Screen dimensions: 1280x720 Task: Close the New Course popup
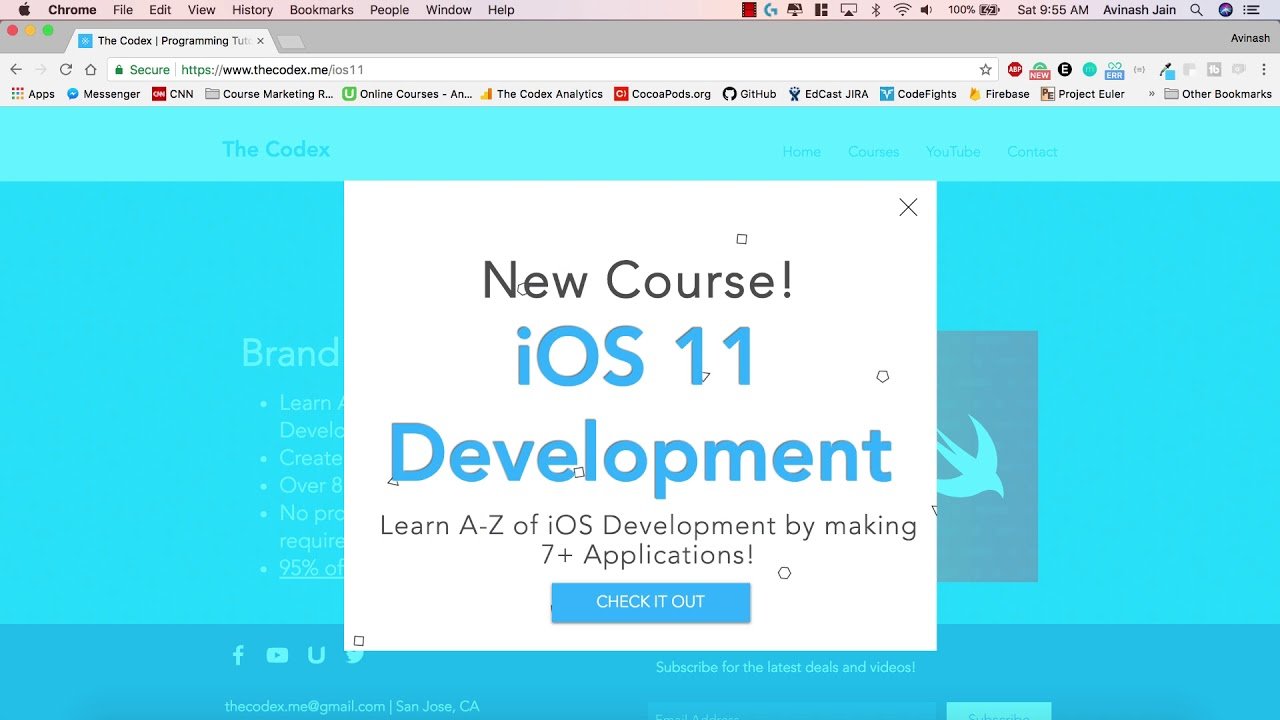(x=907, y=207)
